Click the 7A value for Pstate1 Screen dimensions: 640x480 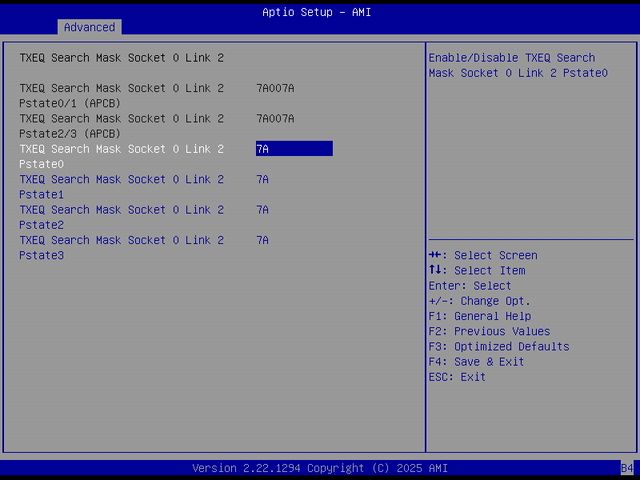[x=262, y=179]
